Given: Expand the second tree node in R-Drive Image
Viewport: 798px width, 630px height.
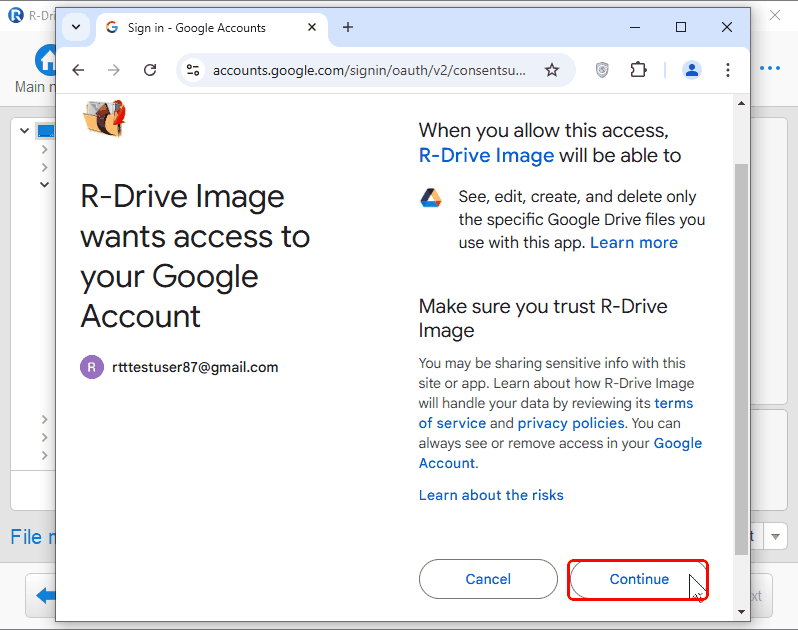Looking at the screenshot, I should [x=45, y=149].
